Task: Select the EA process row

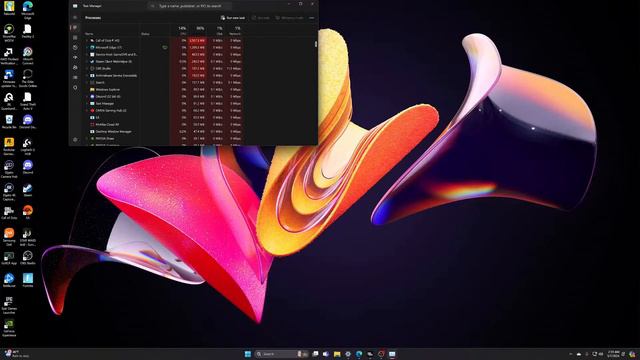Action: [163, 117]
